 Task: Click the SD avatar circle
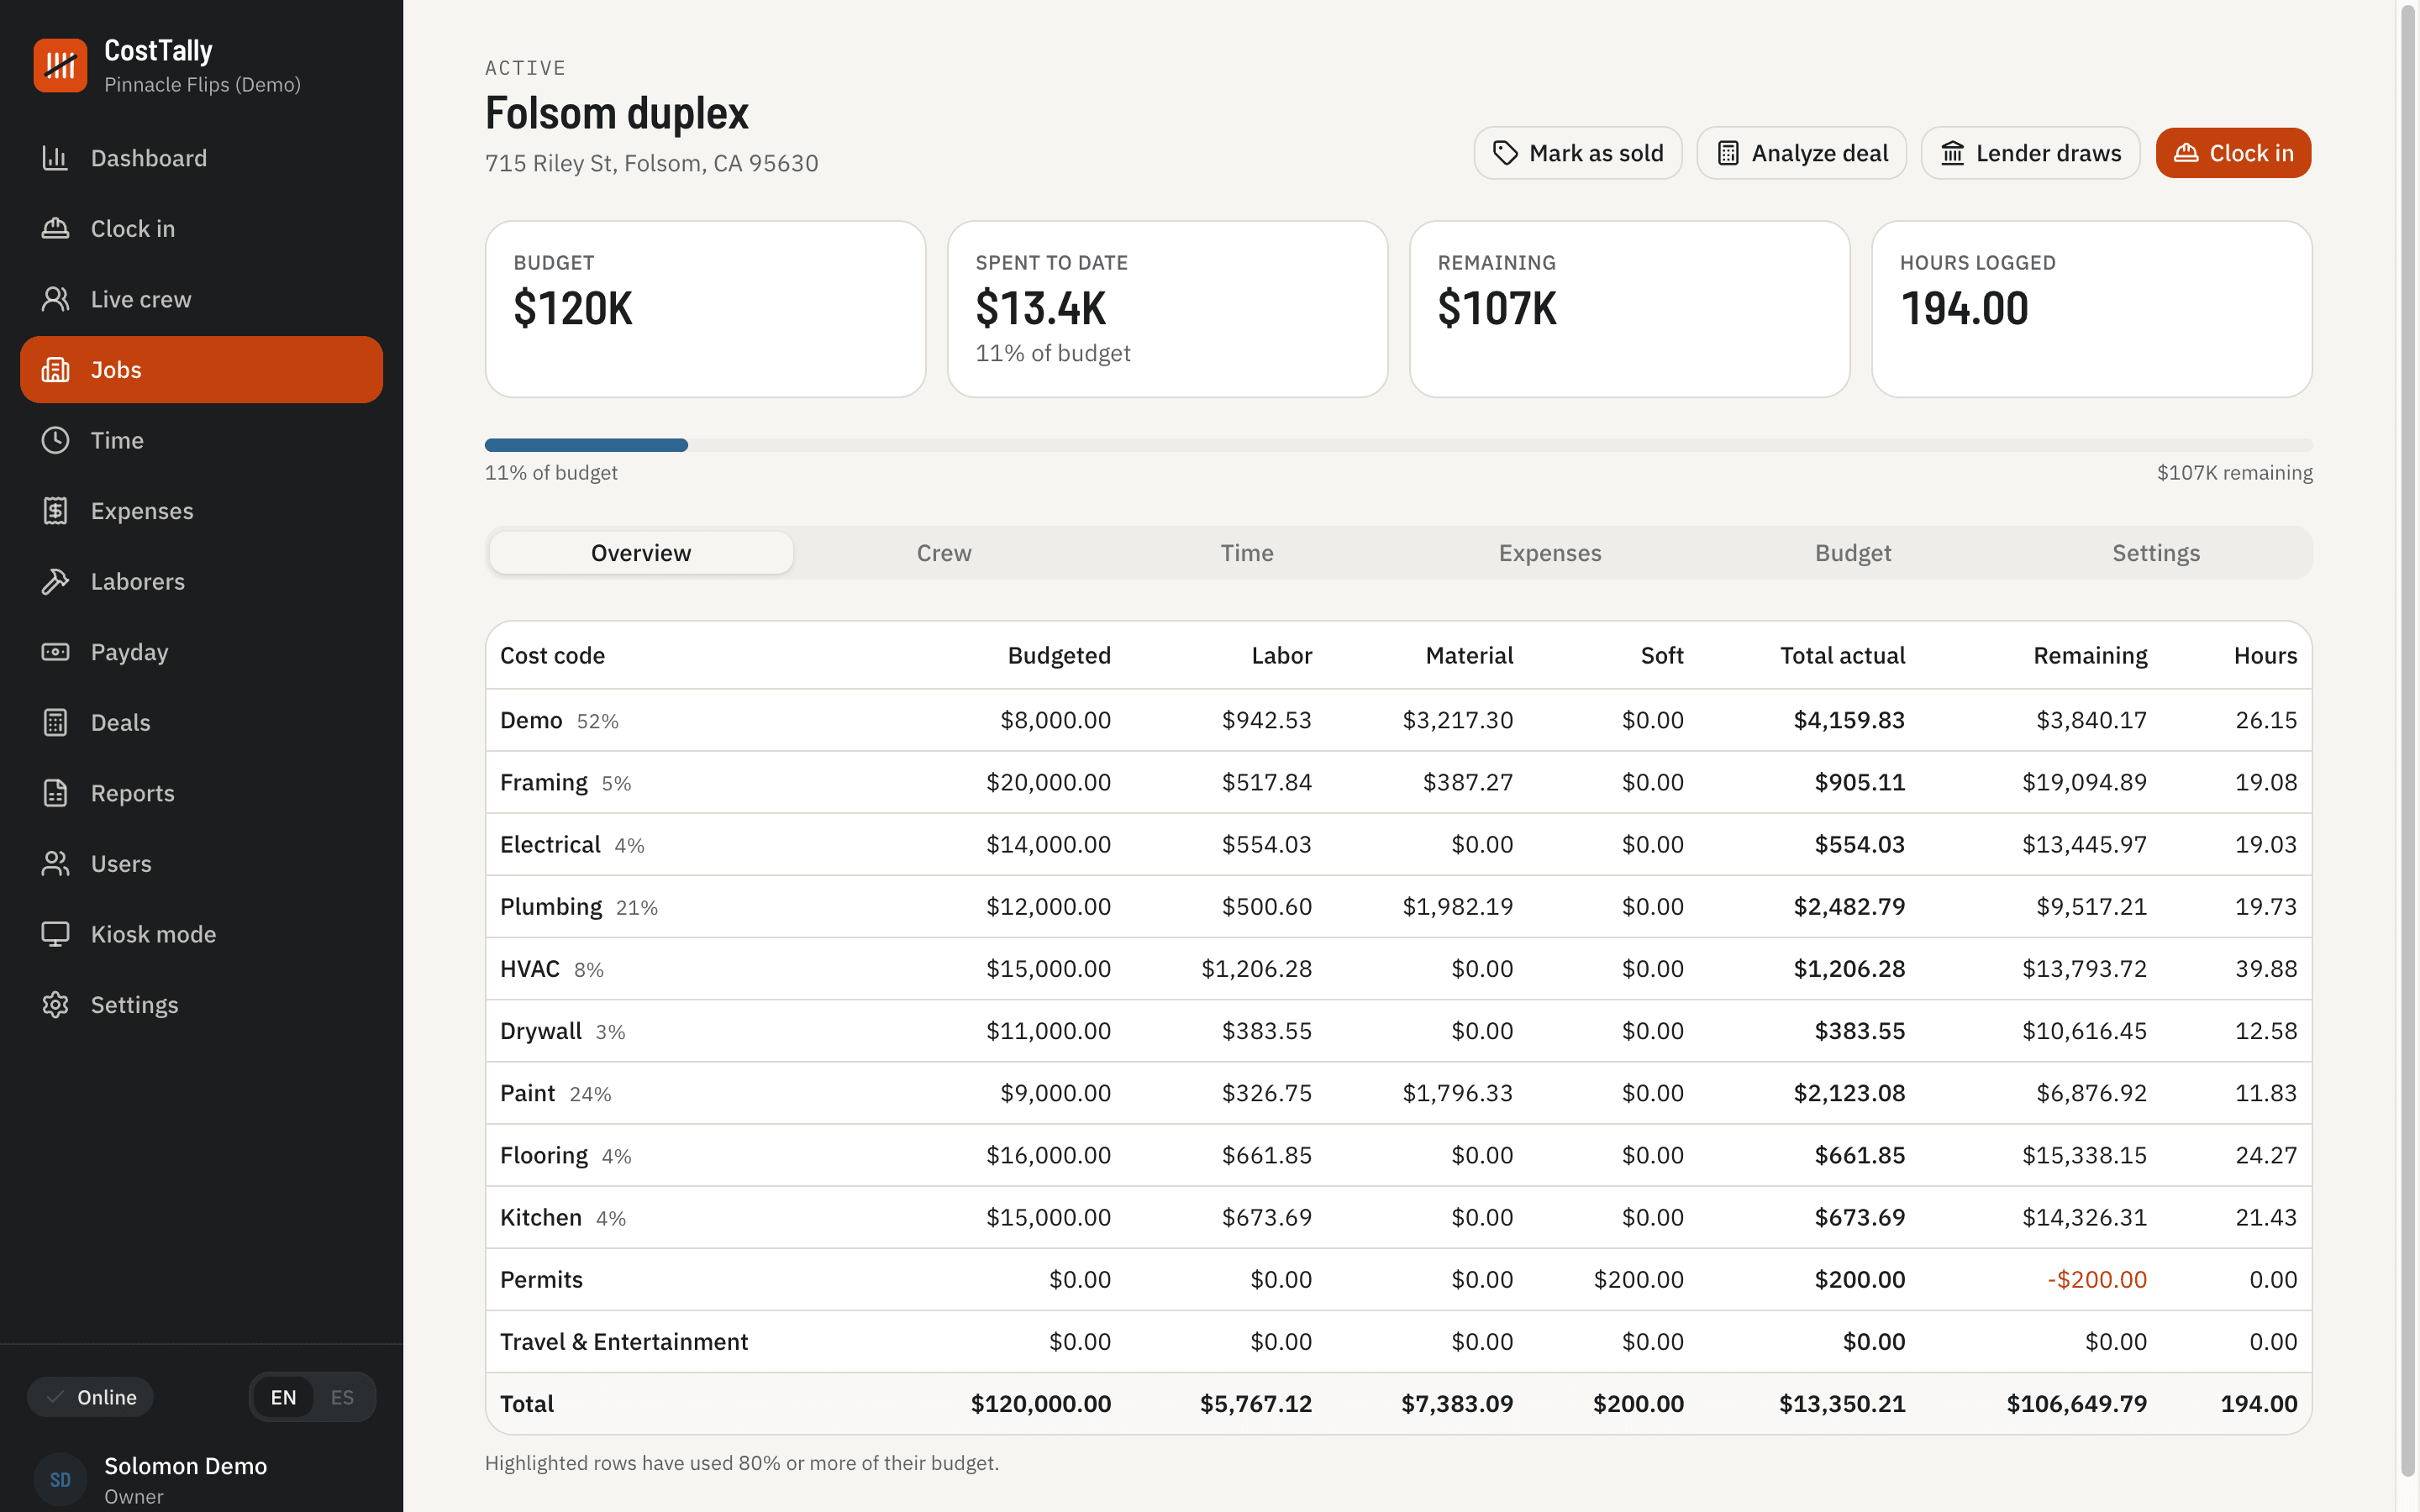[x=60, y=1479]
